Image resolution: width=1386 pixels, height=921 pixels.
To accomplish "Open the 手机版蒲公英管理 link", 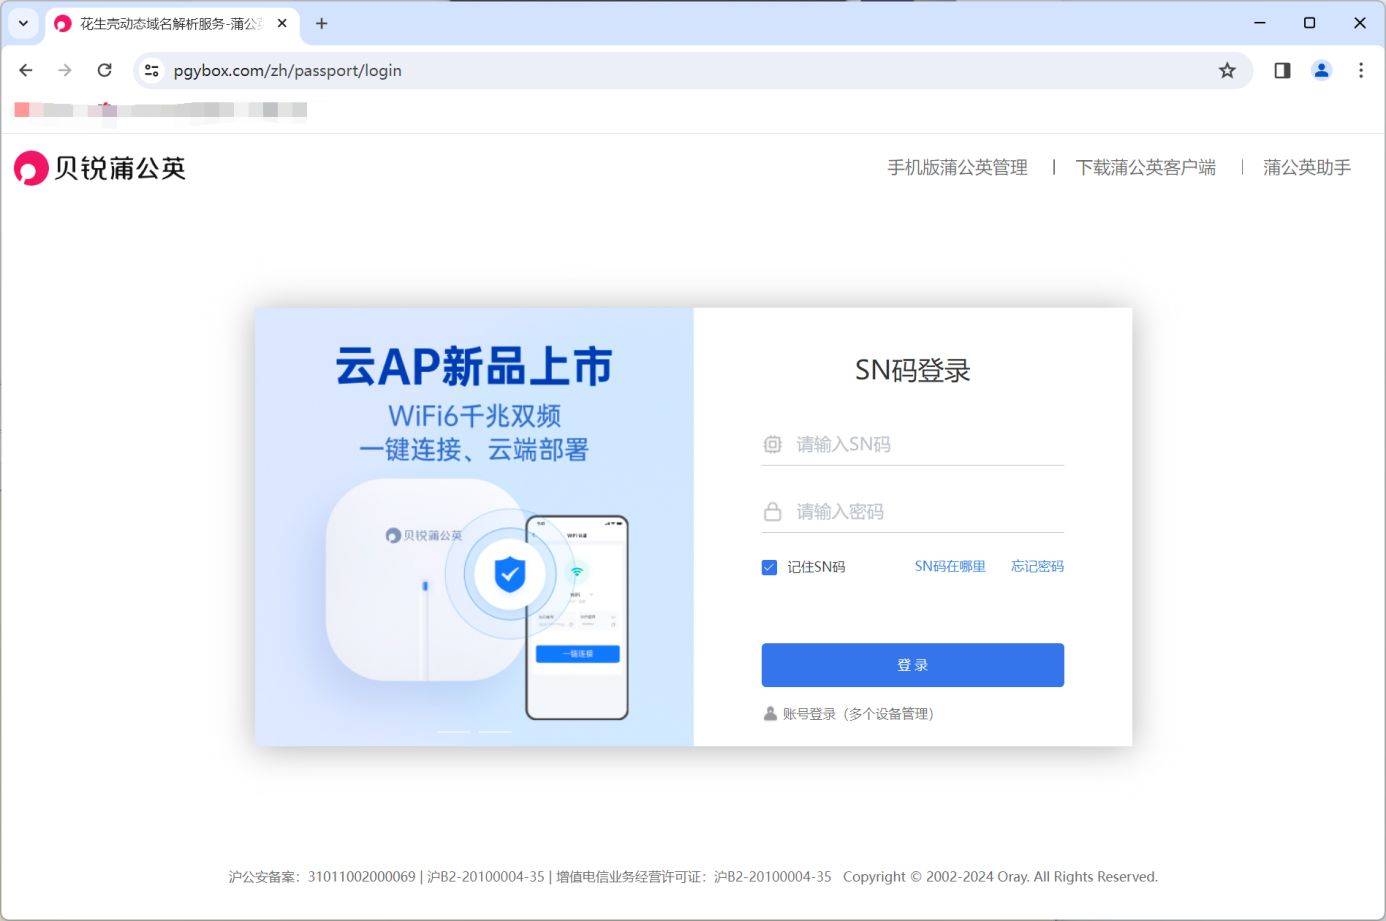I will point(957,168).
